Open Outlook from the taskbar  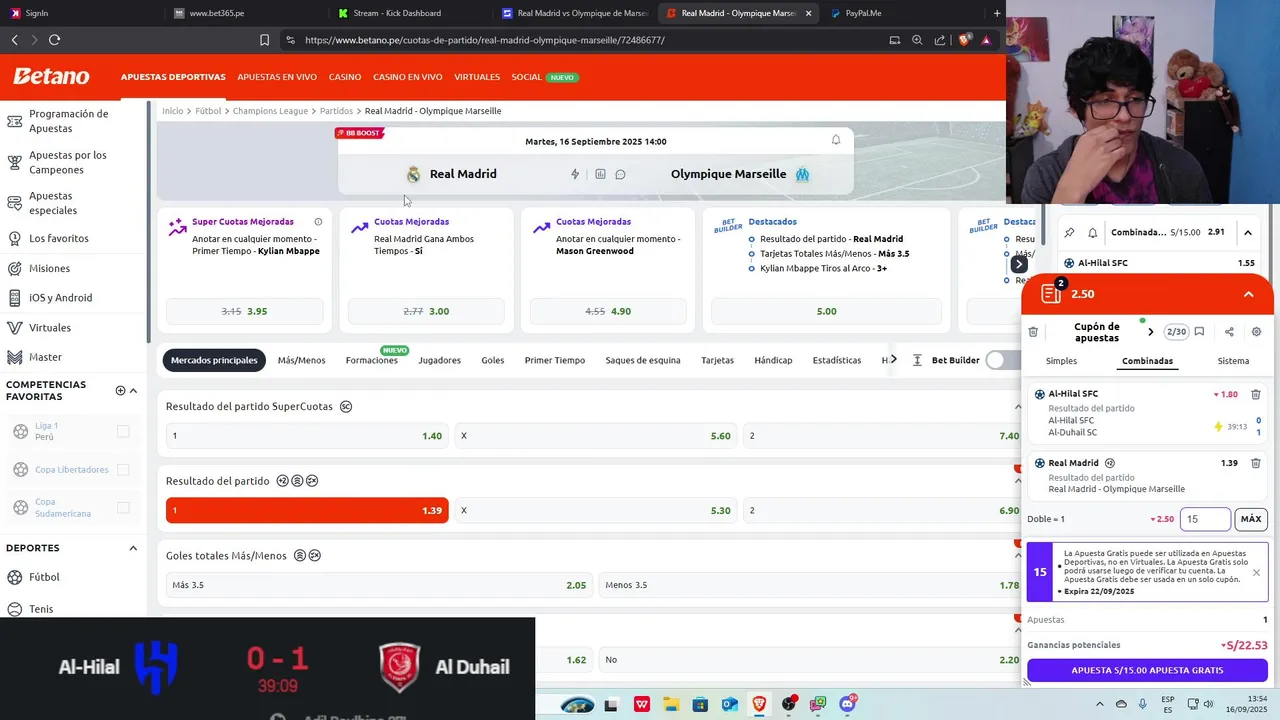click(x=729, y=704)
